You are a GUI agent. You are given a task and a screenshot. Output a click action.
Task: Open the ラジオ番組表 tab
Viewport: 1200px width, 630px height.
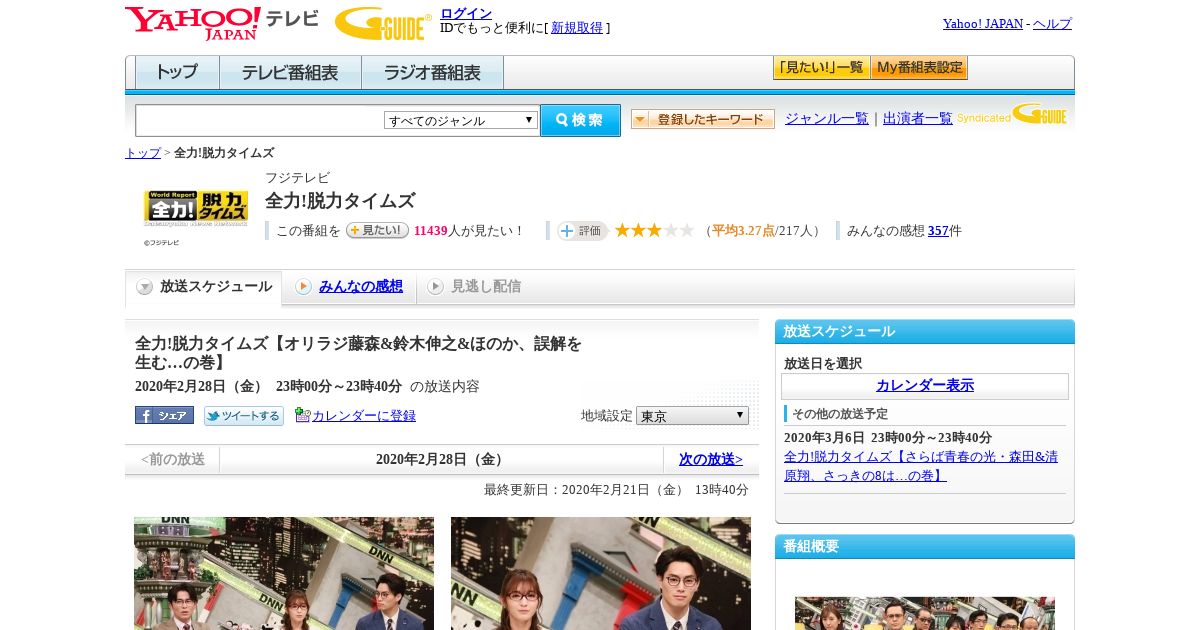(432, 73)
